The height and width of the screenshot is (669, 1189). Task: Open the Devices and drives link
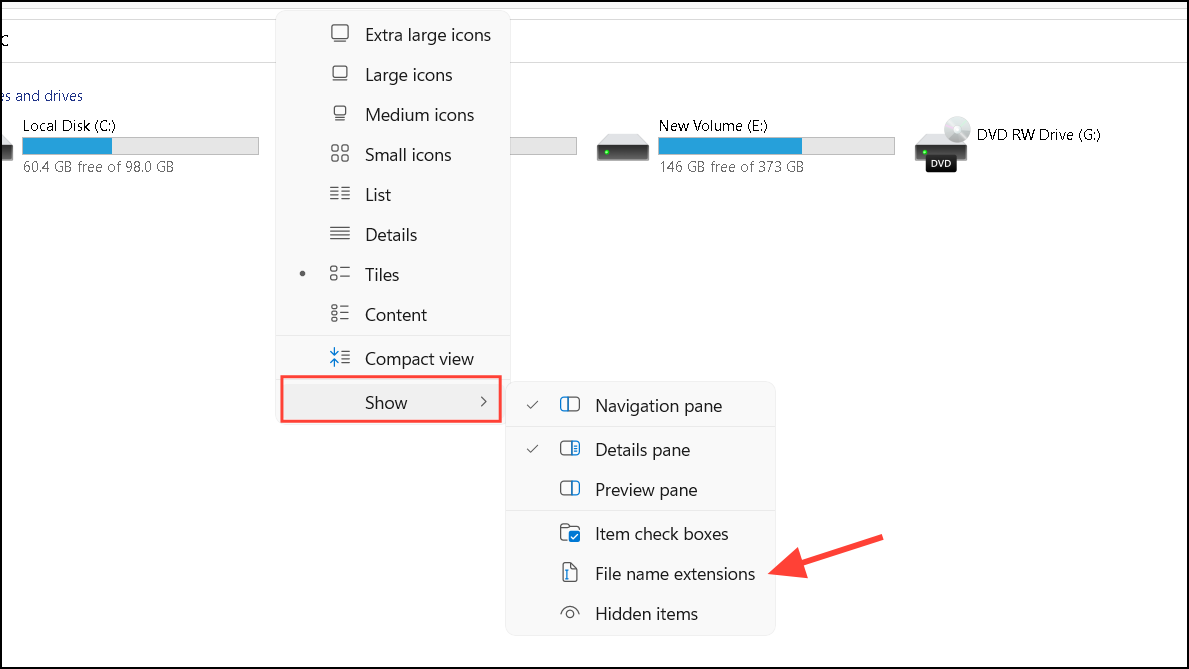coord(42,95)
